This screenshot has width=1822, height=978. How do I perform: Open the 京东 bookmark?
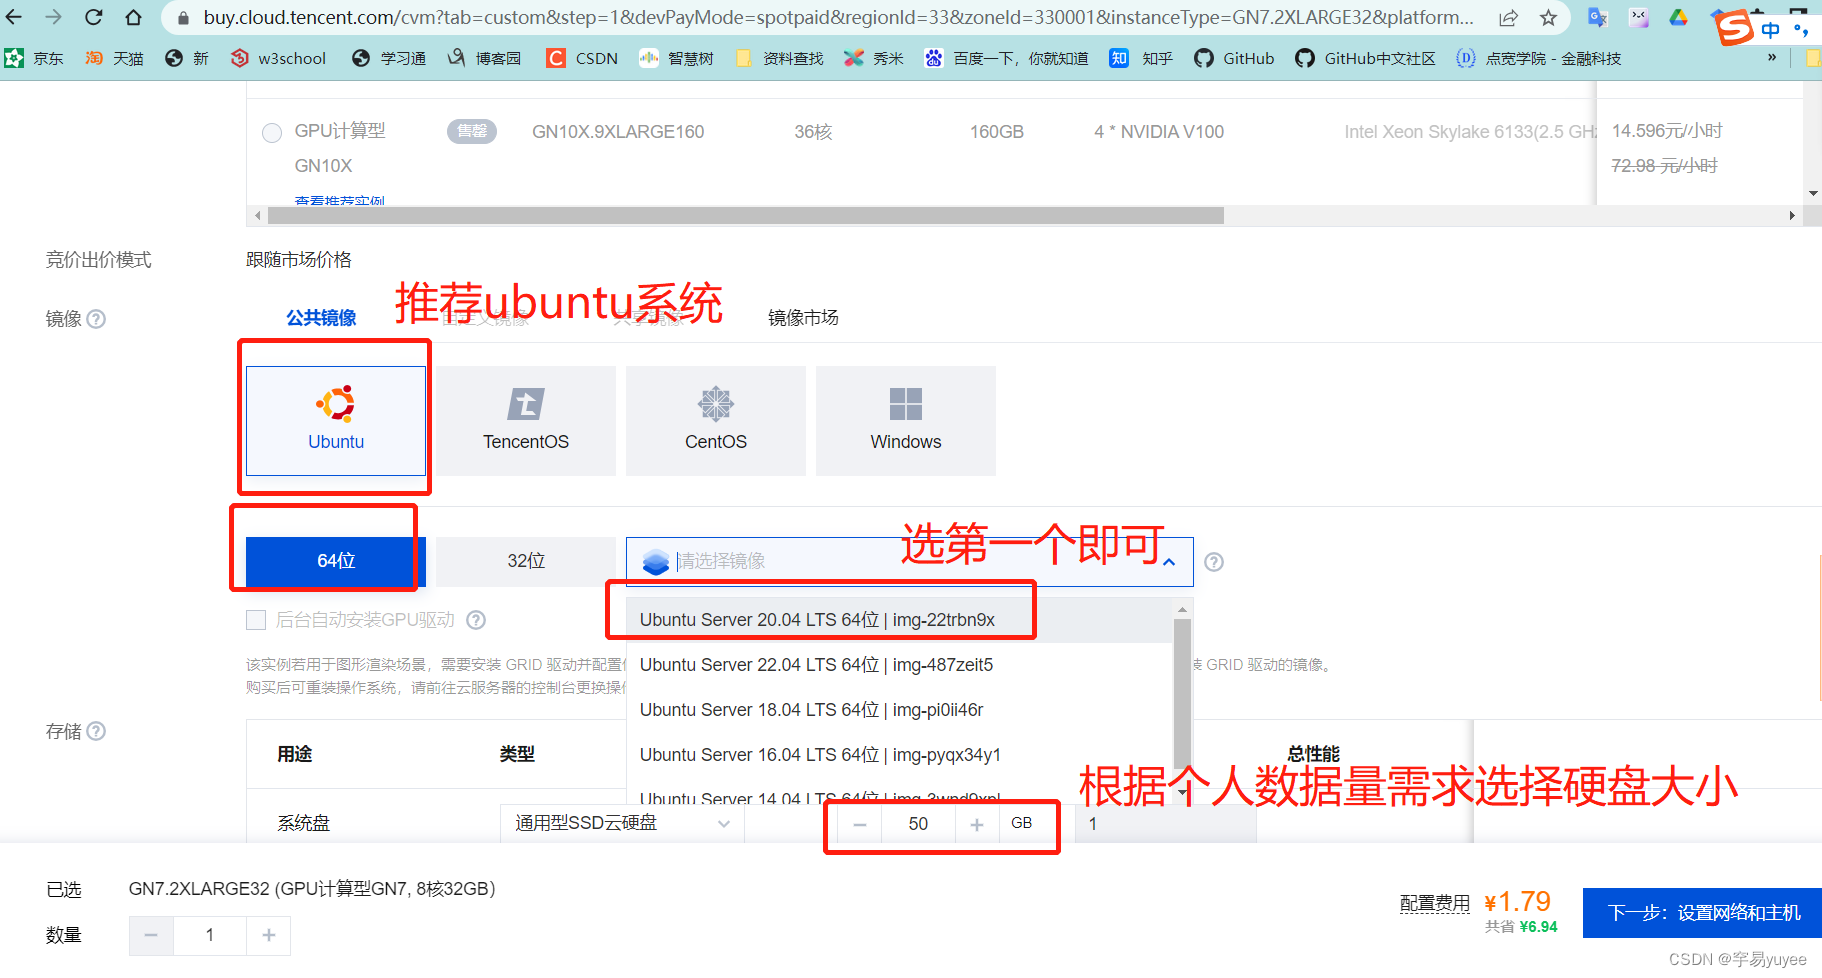coord(34,58)
